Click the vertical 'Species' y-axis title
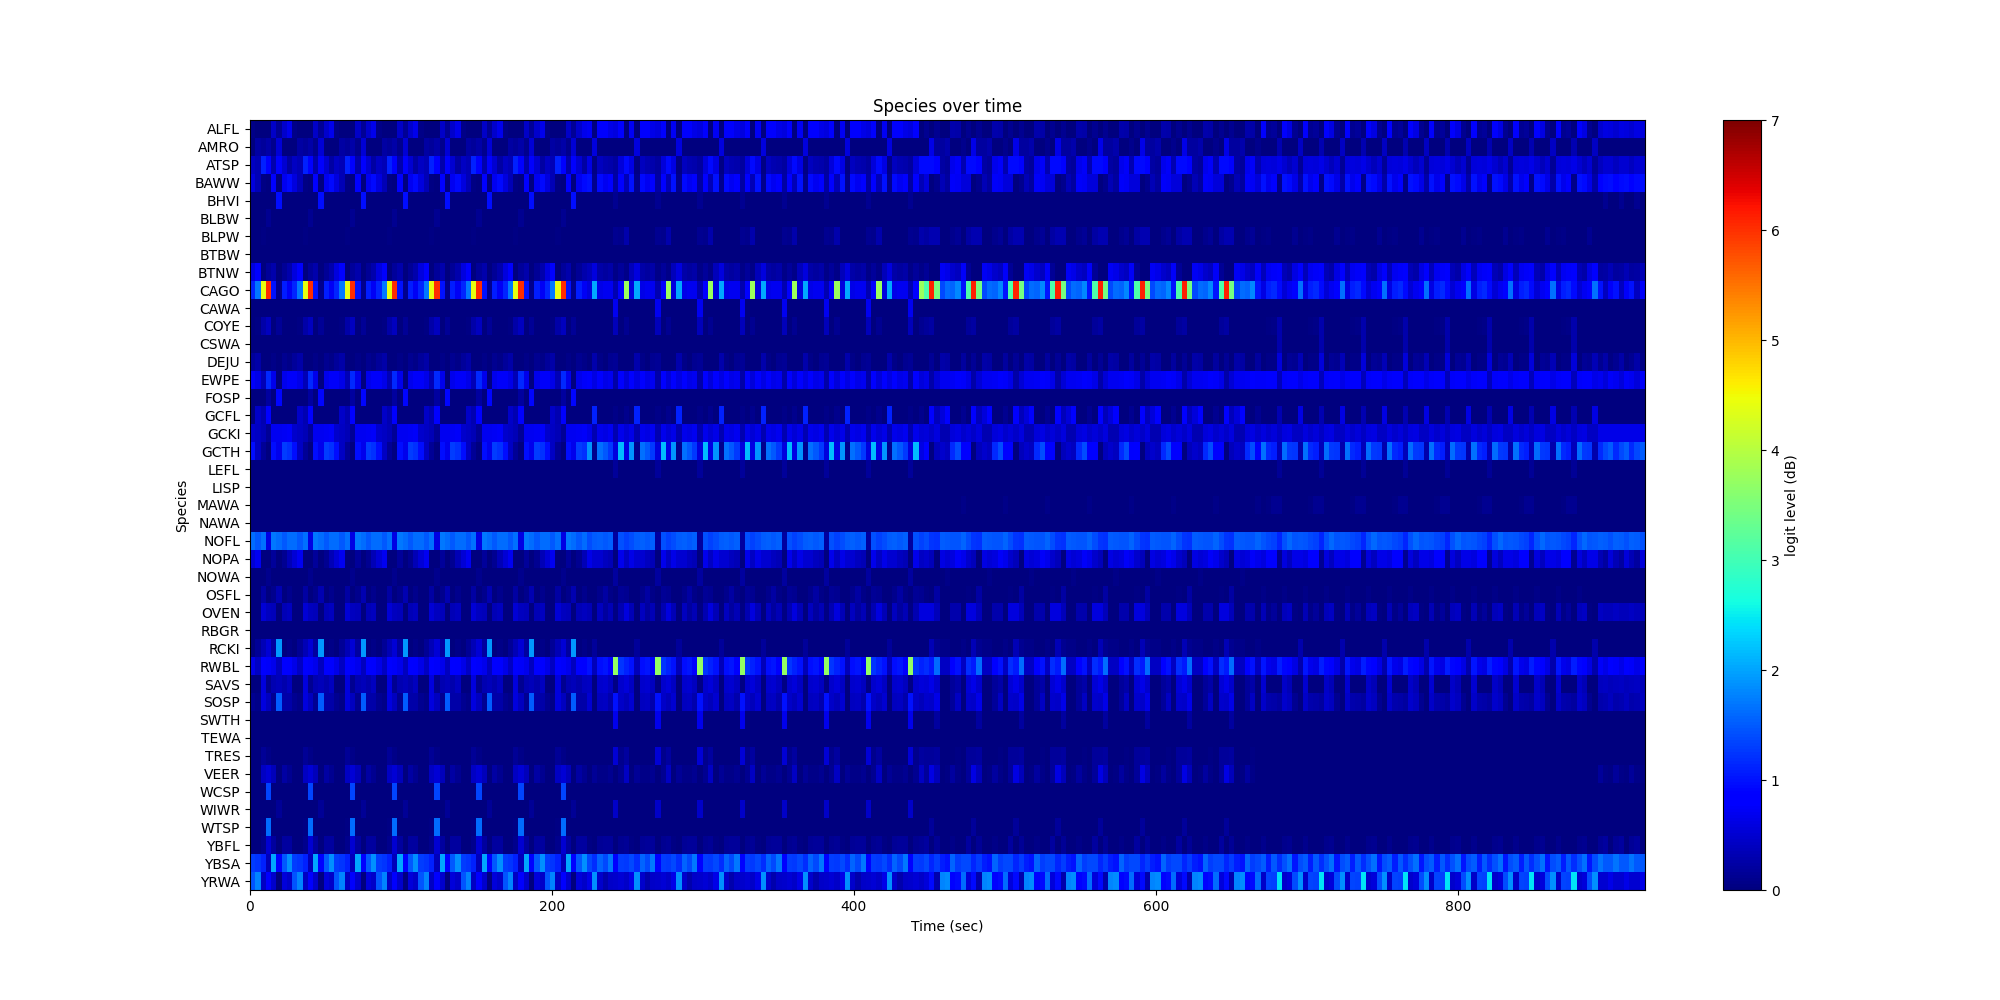Screen dimensions: 2000x1000 182,506
